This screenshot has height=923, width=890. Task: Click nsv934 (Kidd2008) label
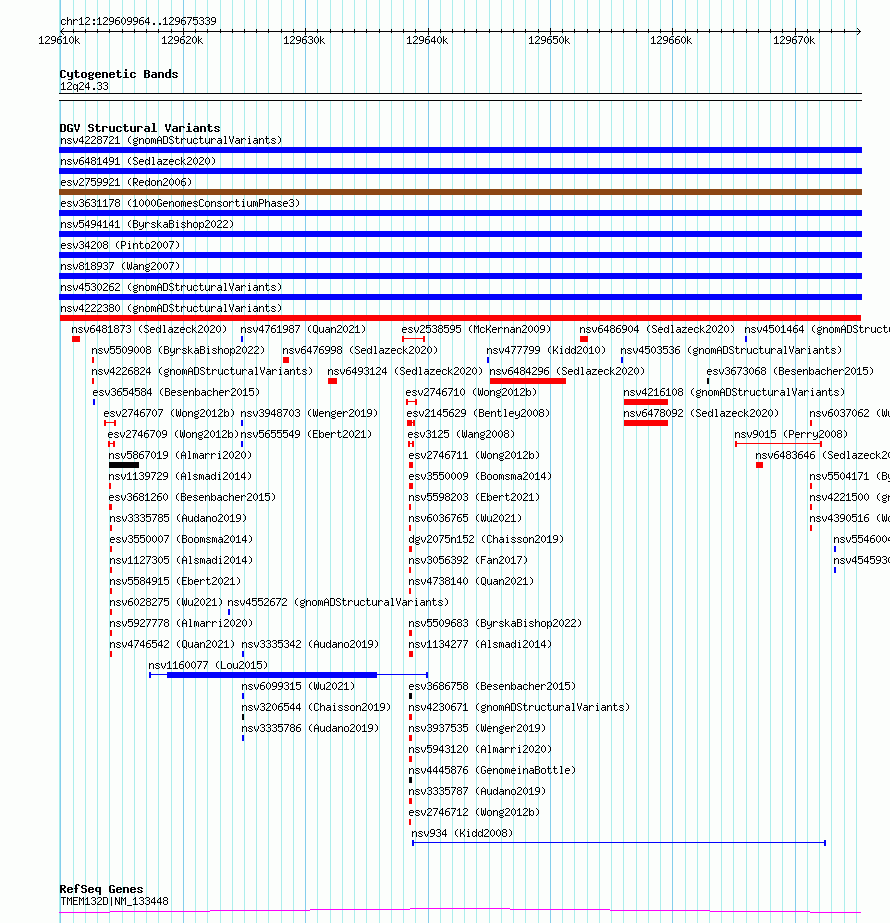(462, 834)
